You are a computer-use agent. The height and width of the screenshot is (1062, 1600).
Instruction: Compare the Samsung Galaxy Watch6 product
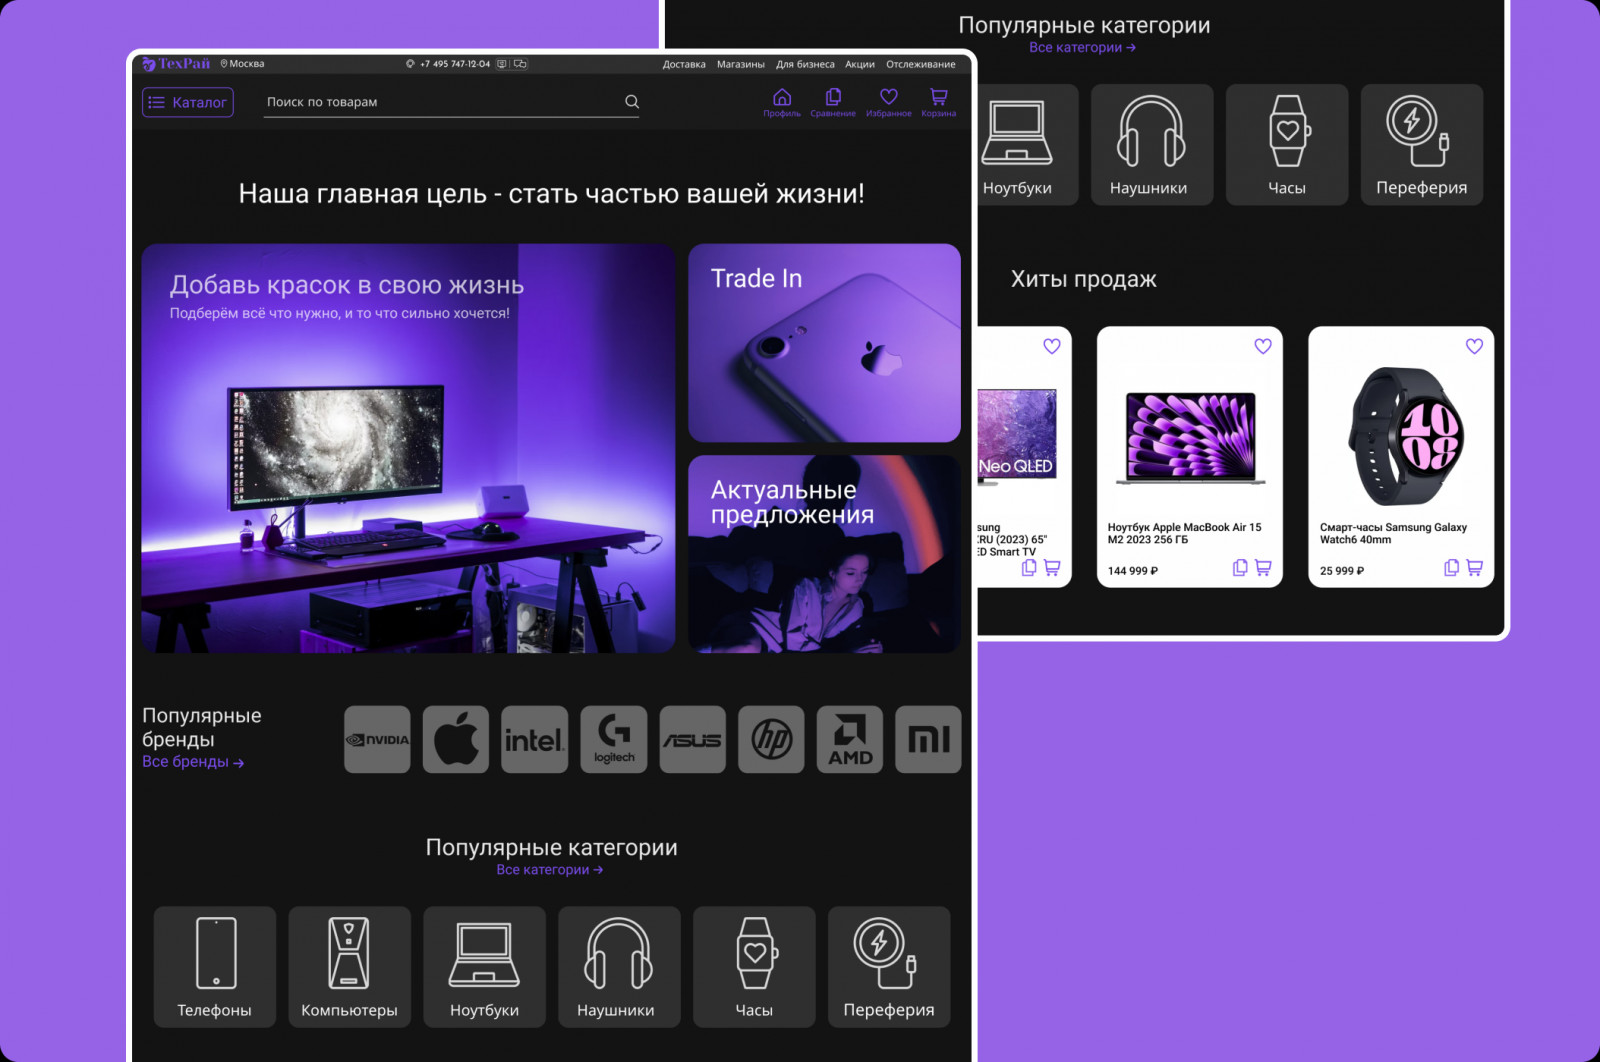(1451, 568)
